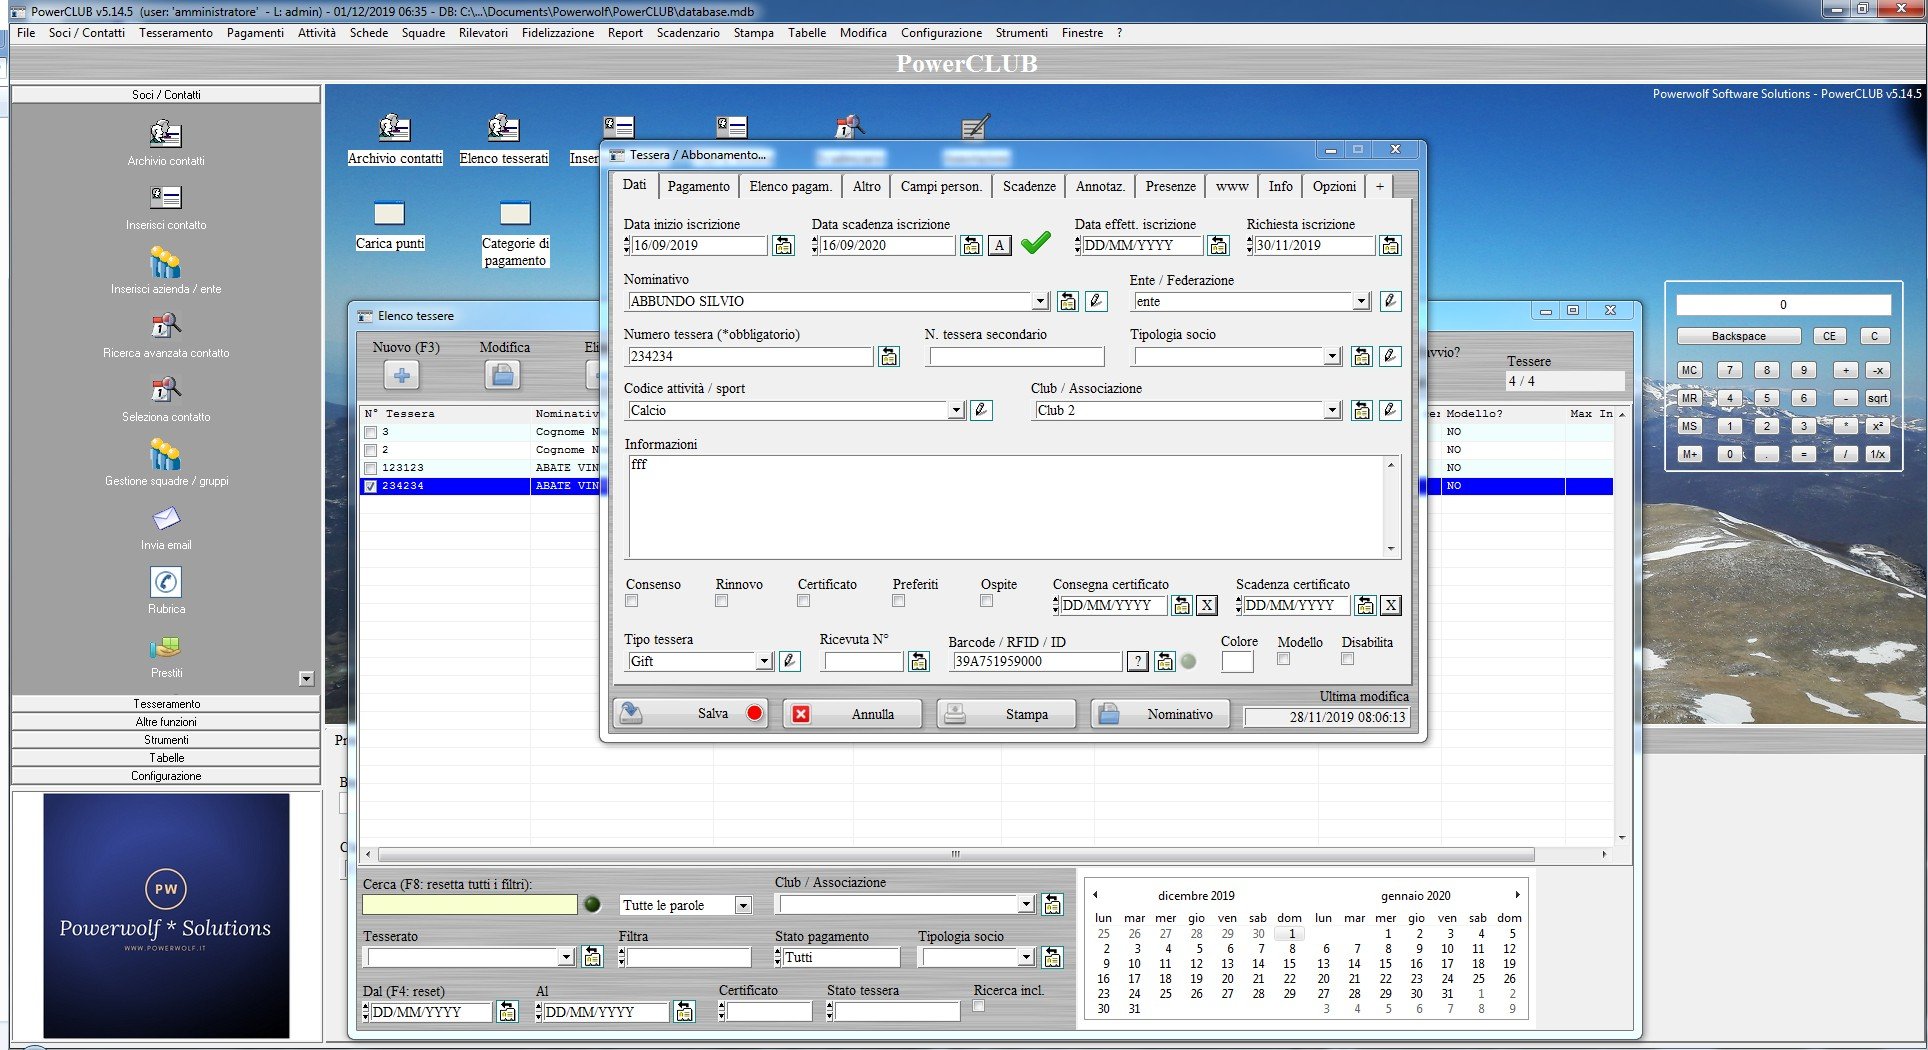Image resolution: width=1928 pixels, height=1050 pixels.
Task: Open calendar for Richiesta iscrizione
Action: click(1390, 246)
